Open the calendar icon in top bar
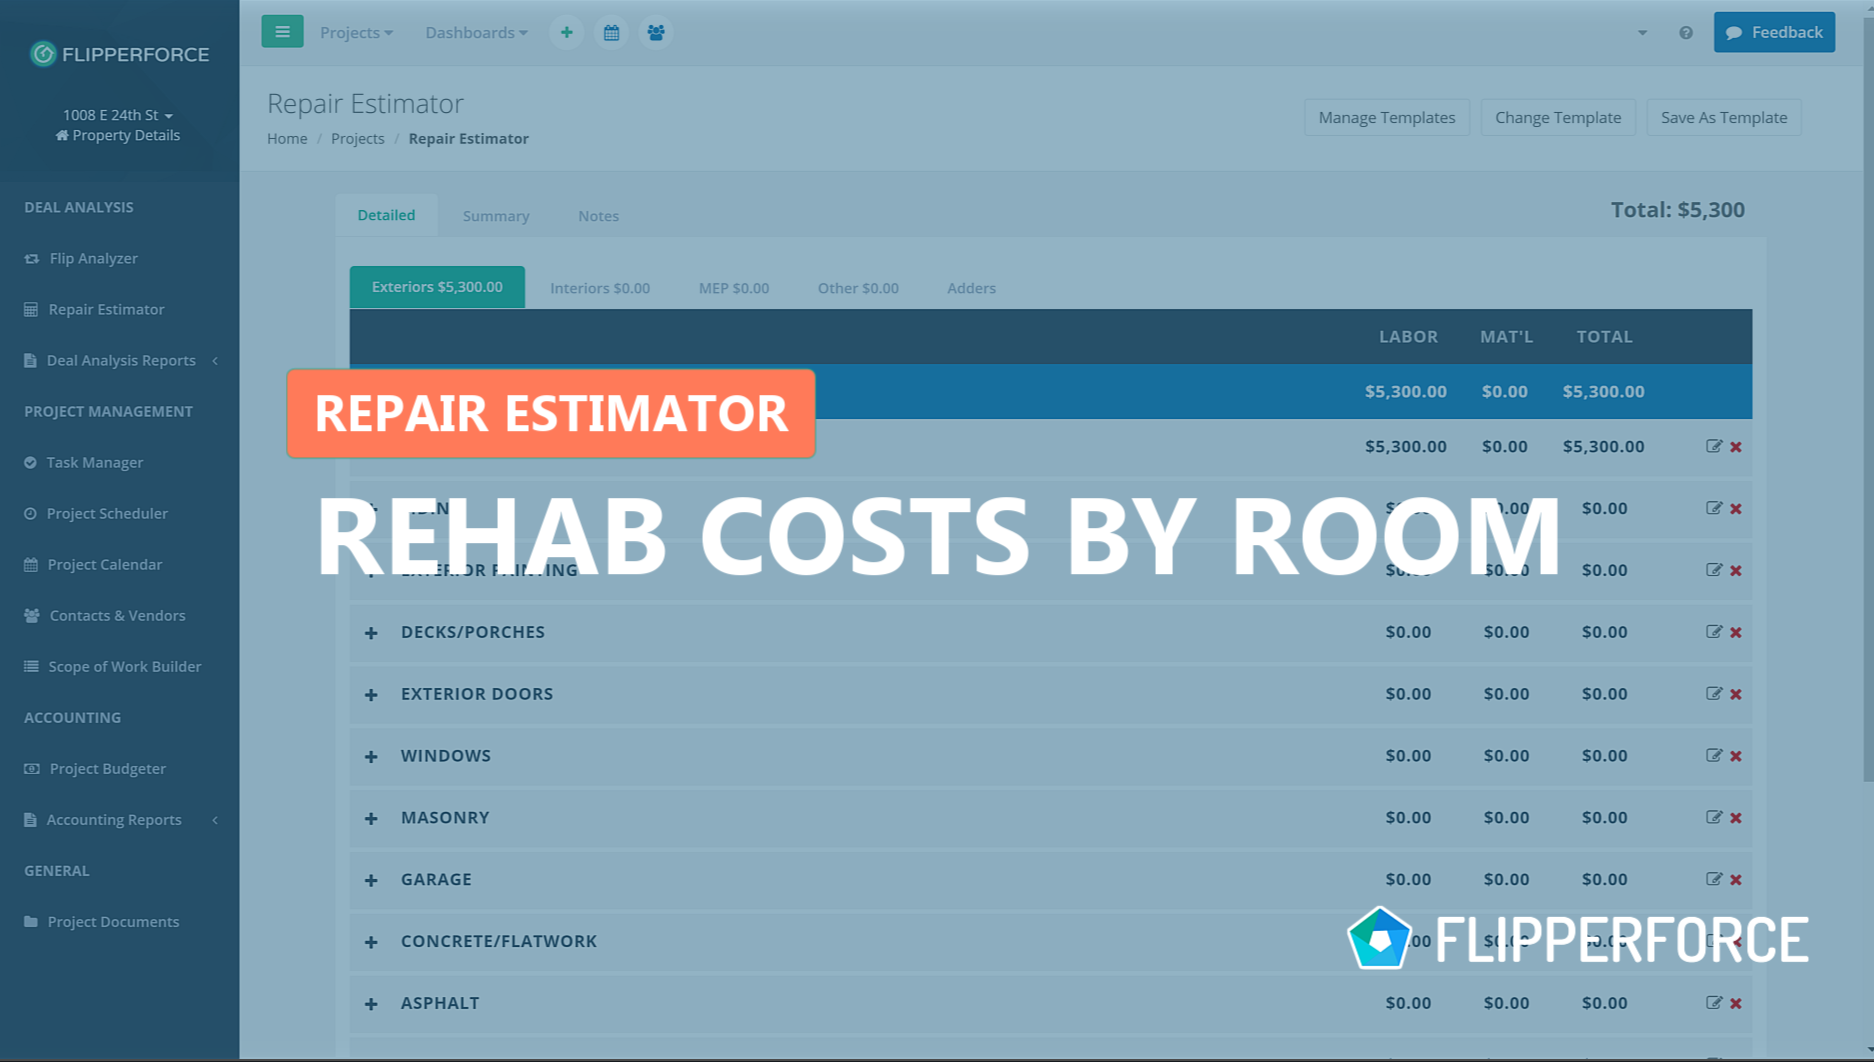1874x1062 pixels. pos(611,32)
